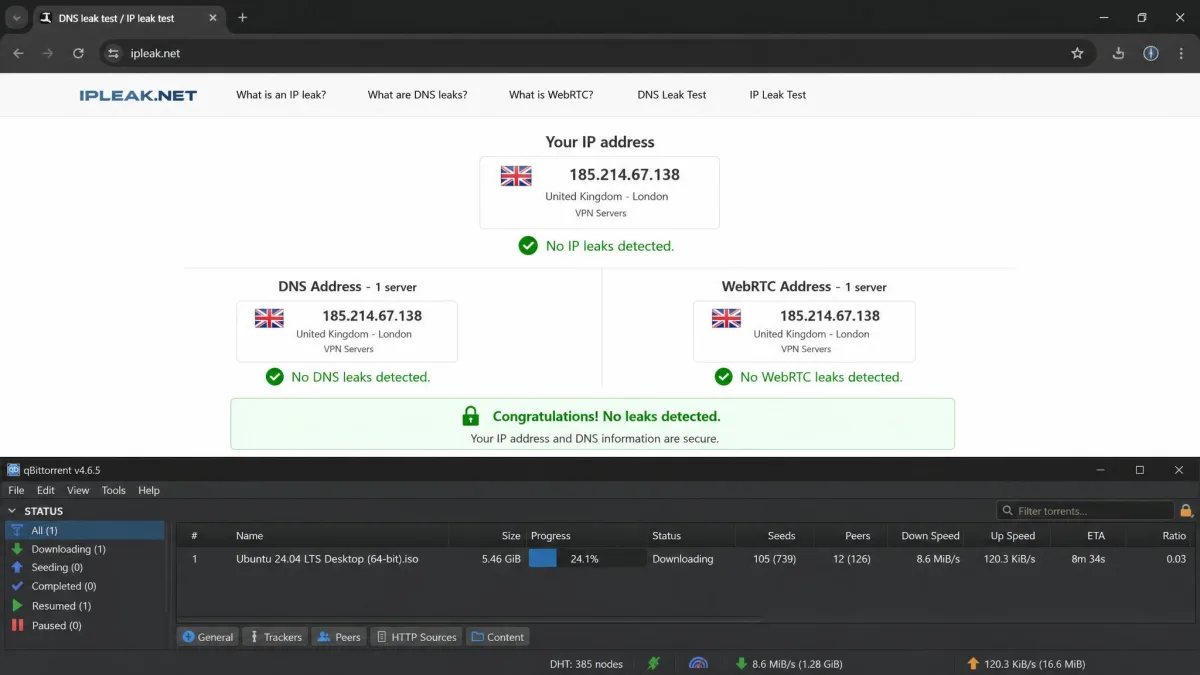This screenshot has width=1200, height=675.
Task: Bookmark this page with the star icon
Action: click(1077, 53)
